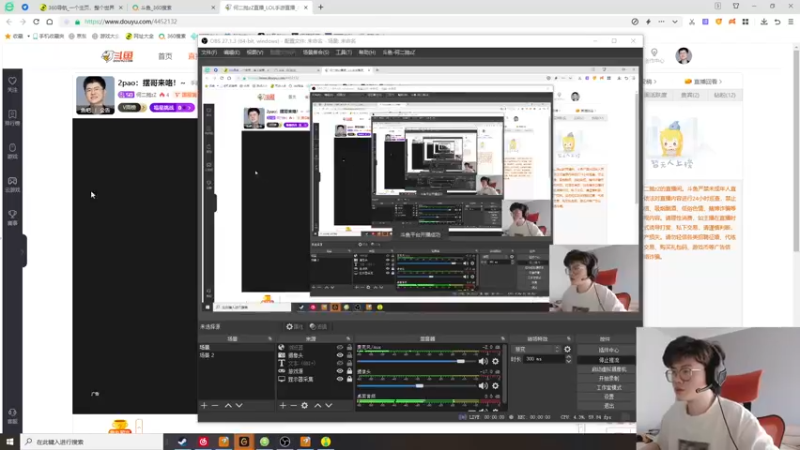
Task: Click the 停止推流 button
Action: click(x=608, y=360)
